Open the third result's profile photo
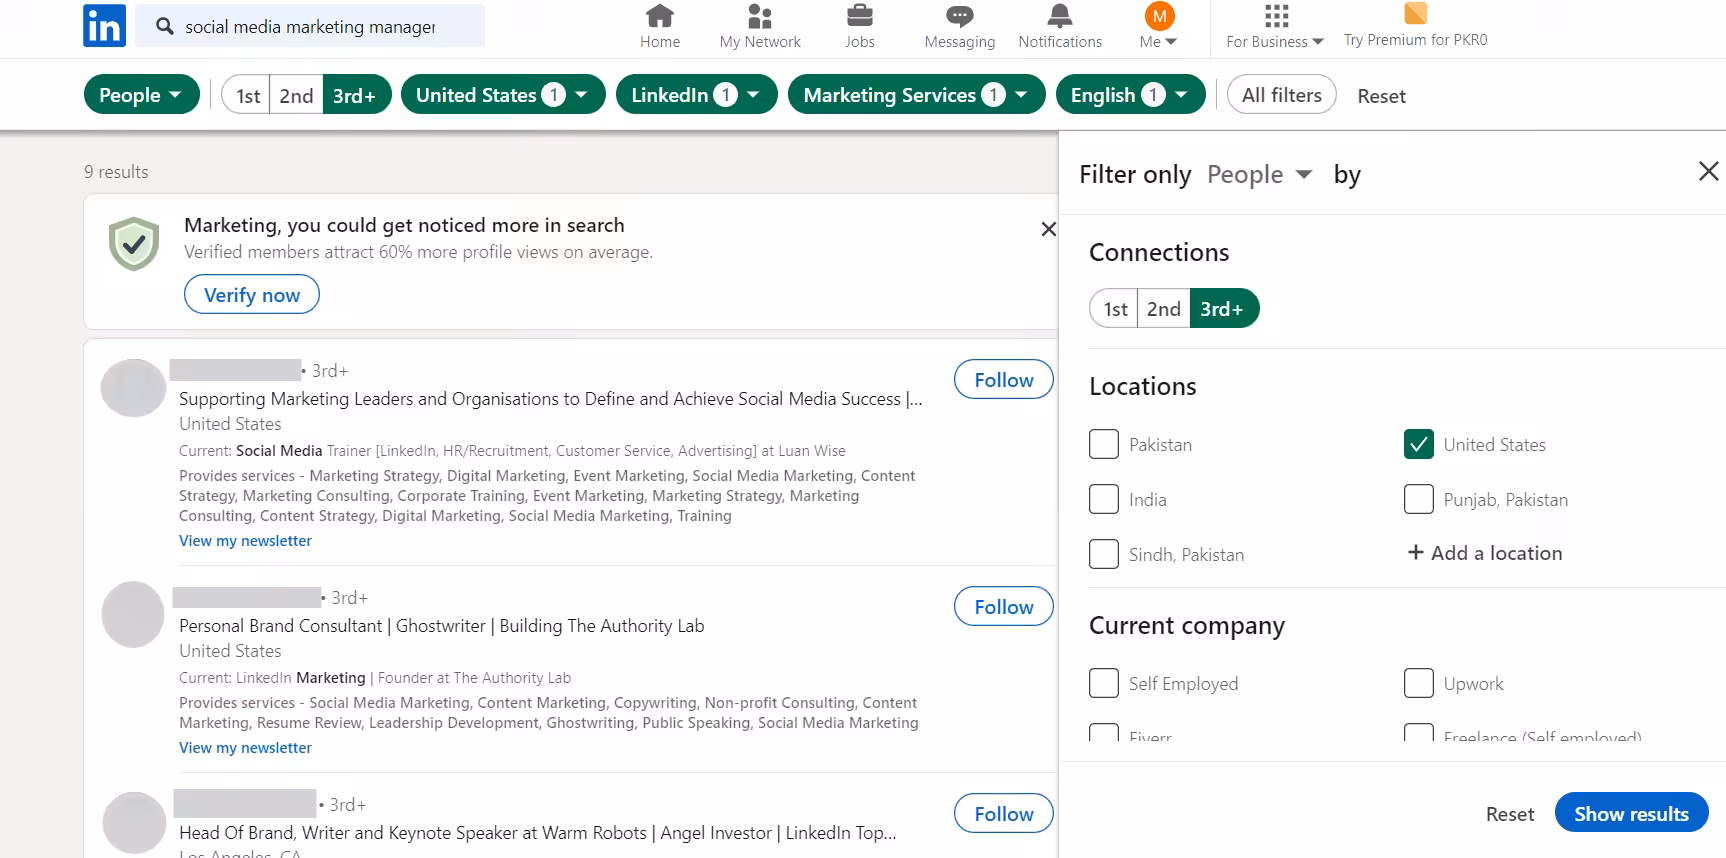This screenshot has height=858, width=1726. click(134, 823)
